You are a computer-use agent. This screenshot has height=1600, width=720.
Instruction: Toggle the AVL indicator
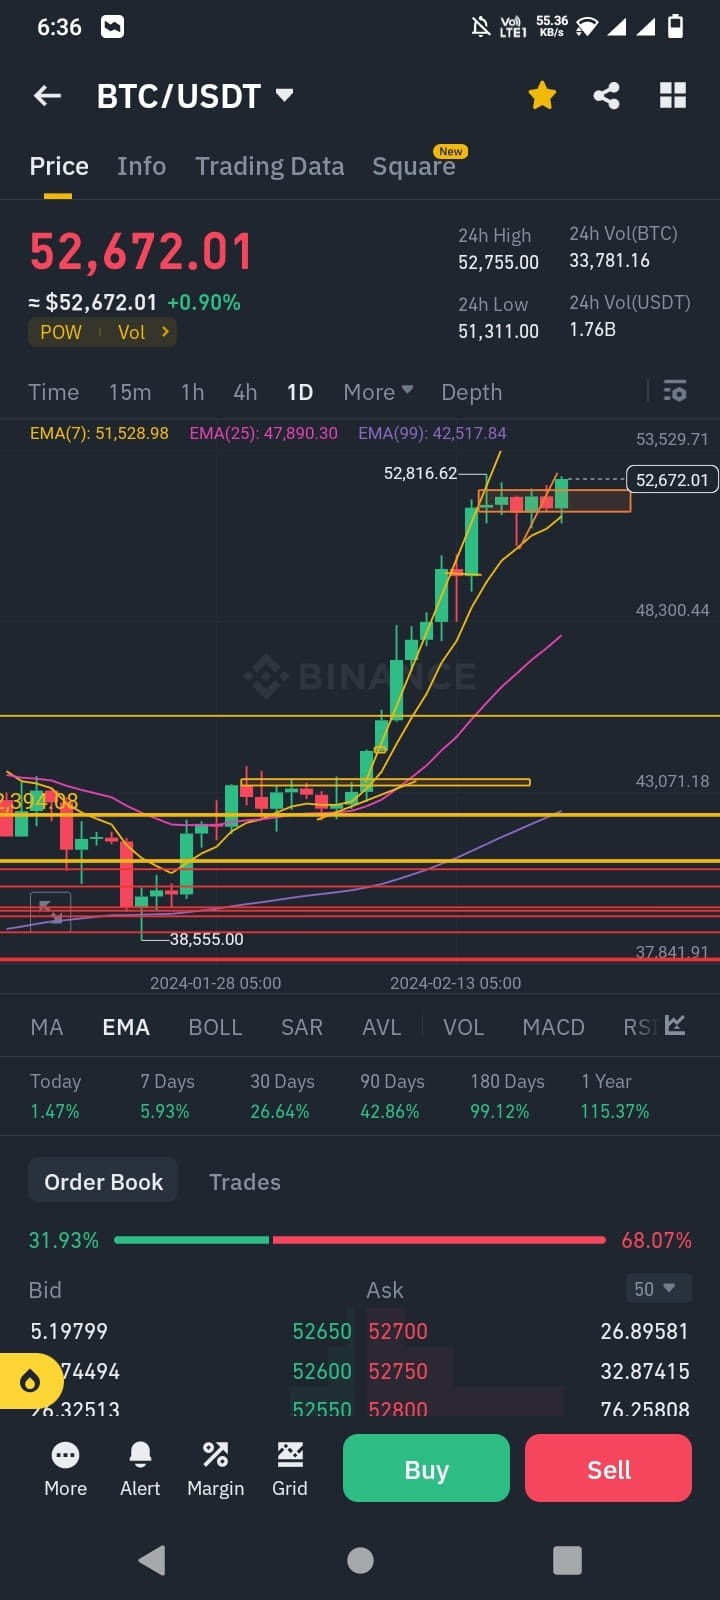point(381,1027)
